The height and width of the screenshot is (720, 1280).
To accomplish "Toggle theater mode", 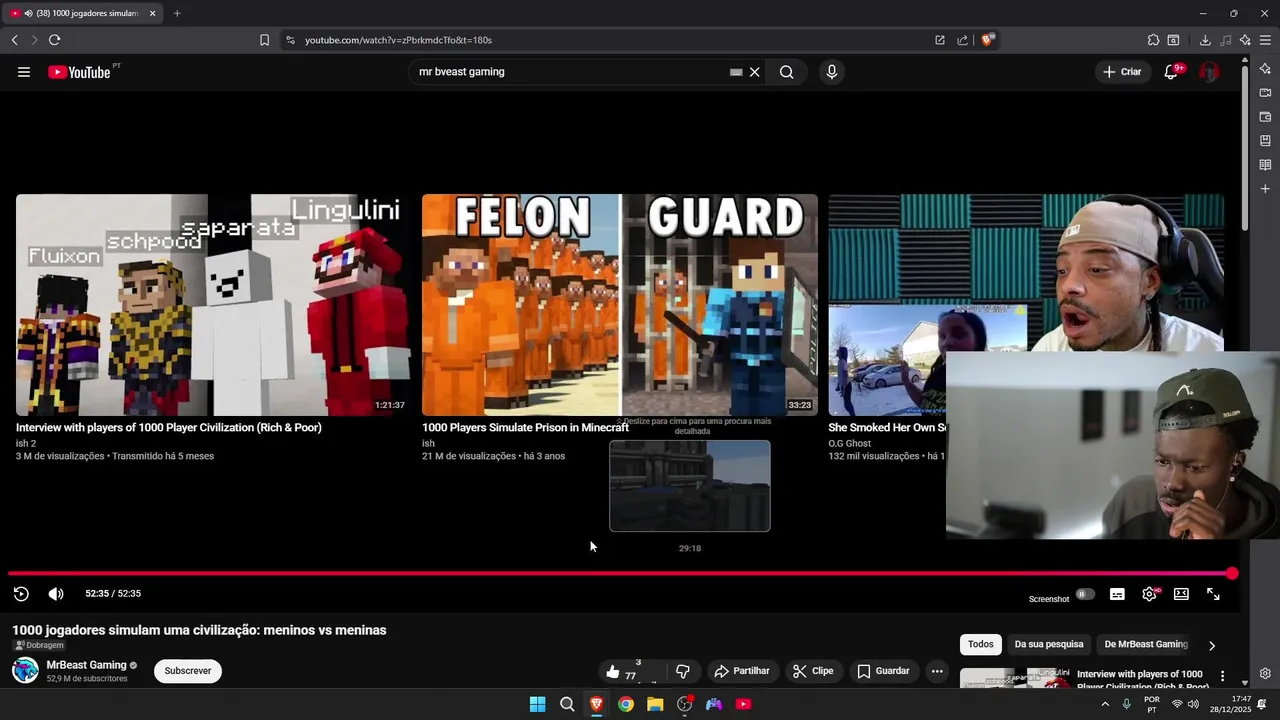I will coord(1181,594).
